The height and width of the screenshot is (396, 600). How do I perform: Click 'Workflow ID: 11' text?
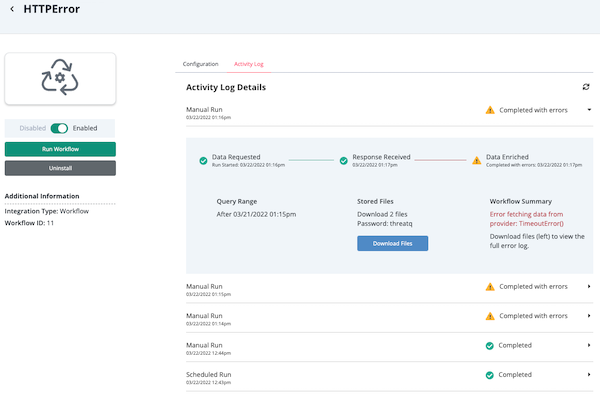click(29, 223)
